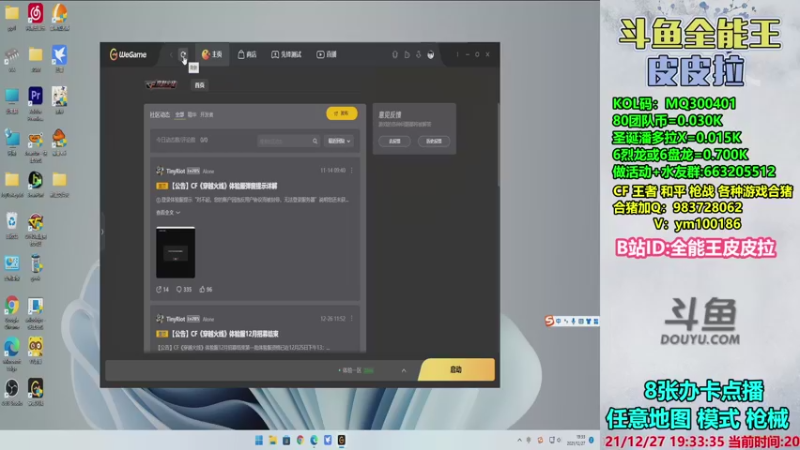Viewport: 800px width, 450px height.
Task: Show hidden tray icons chevron
Action: tap(519, 440)
